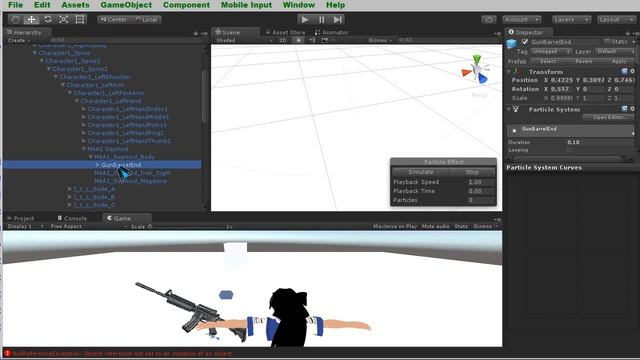Screen dimensions: 640x360
Task: Open the Assets menu
Action: click(x=75, y=5)
